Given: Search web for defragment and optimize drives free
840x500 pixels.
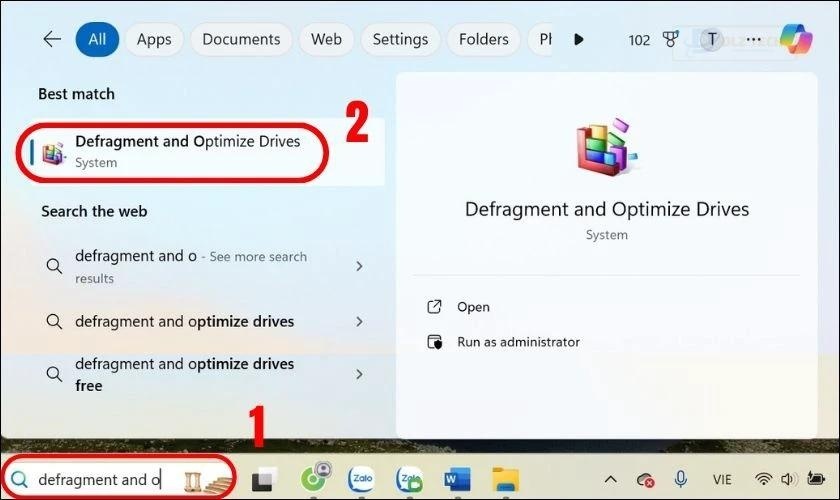Looking at the screenshot, I should (x=185, y=374).
